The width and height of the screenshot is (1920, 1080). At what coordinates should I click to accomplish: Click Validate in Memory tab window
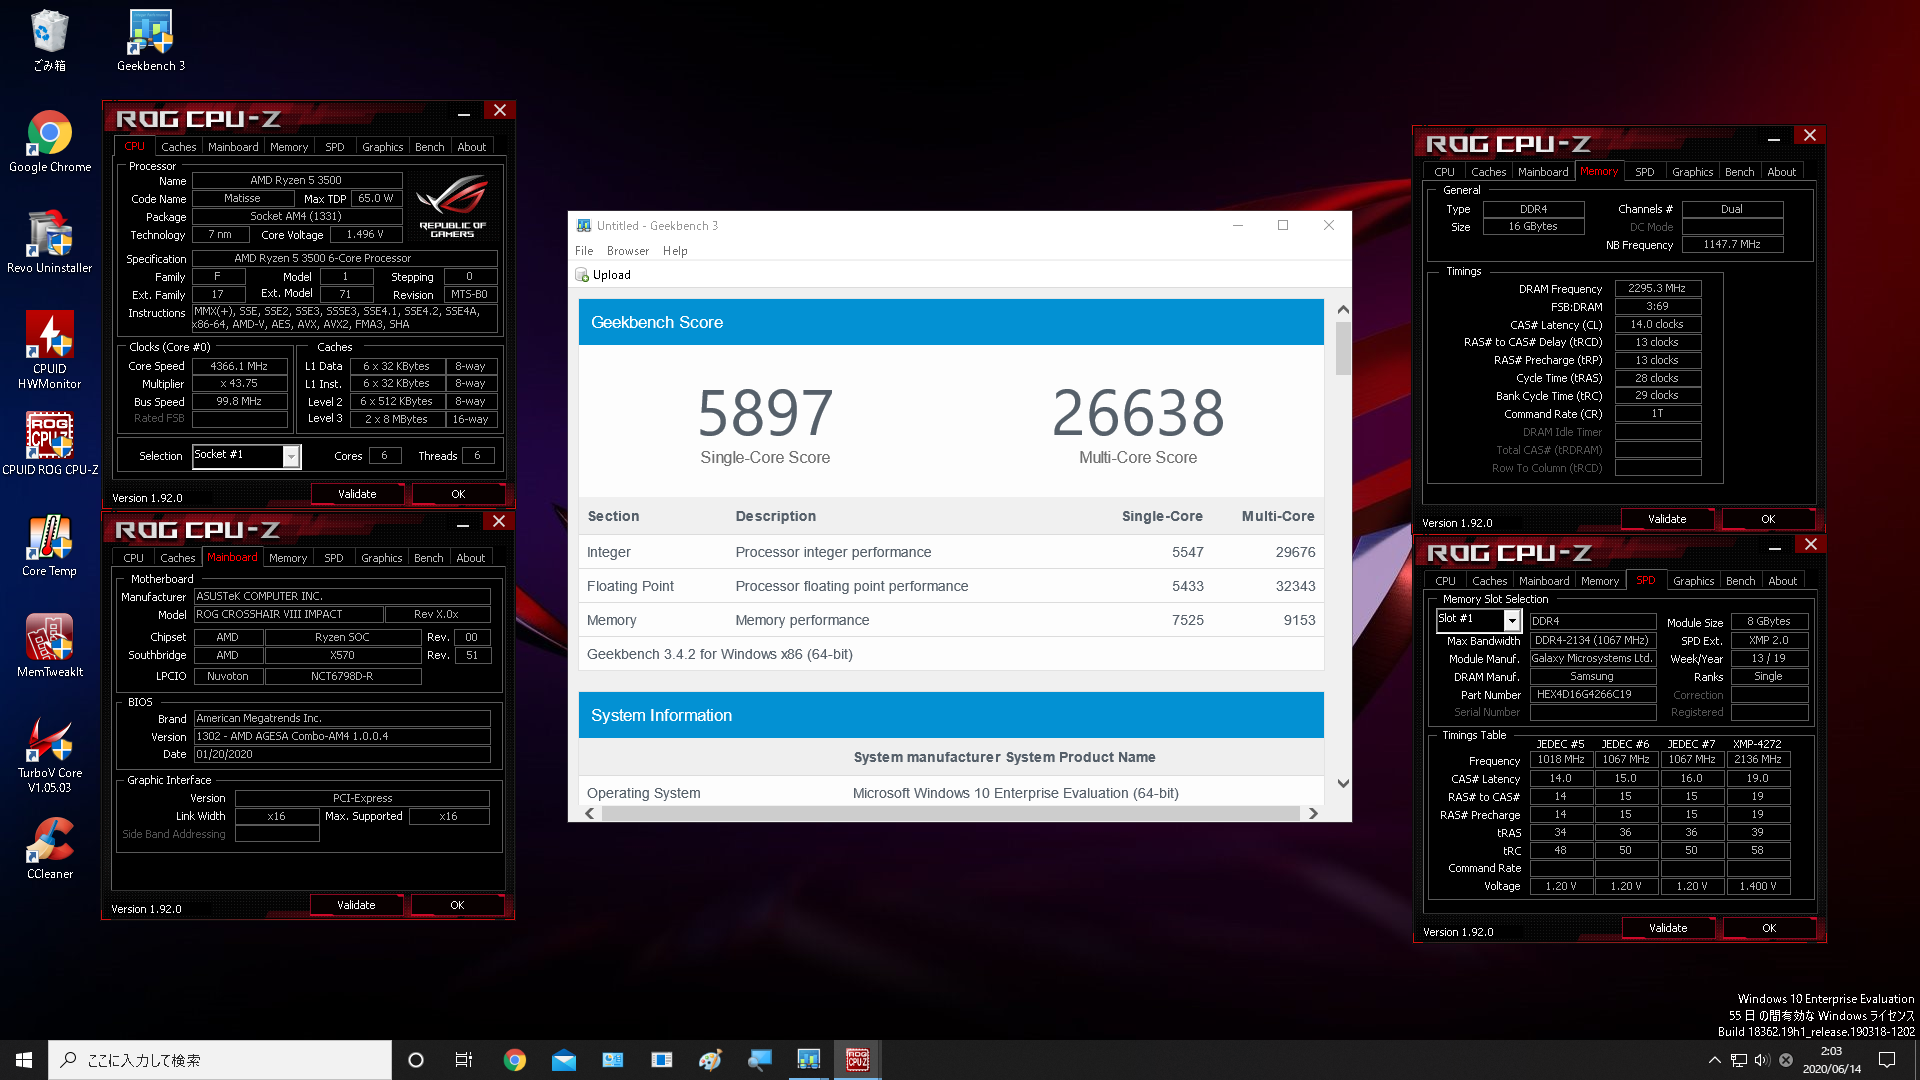(x=1667, y=519)
